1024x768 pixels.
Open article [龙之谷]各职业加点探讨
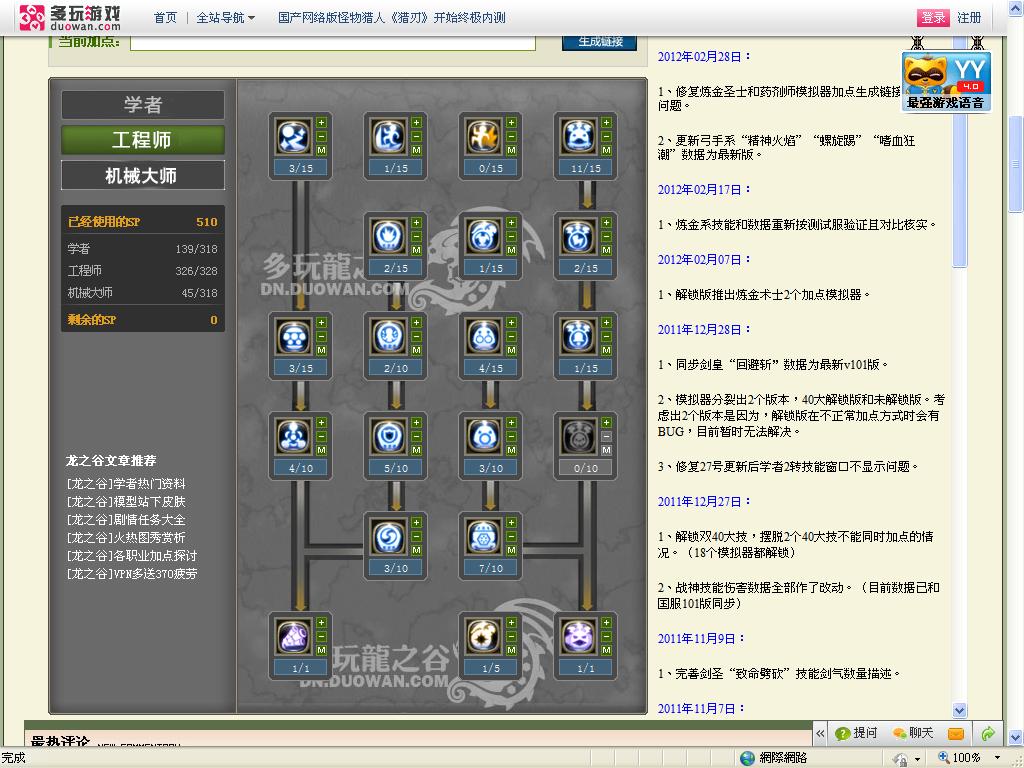point(132,556)
